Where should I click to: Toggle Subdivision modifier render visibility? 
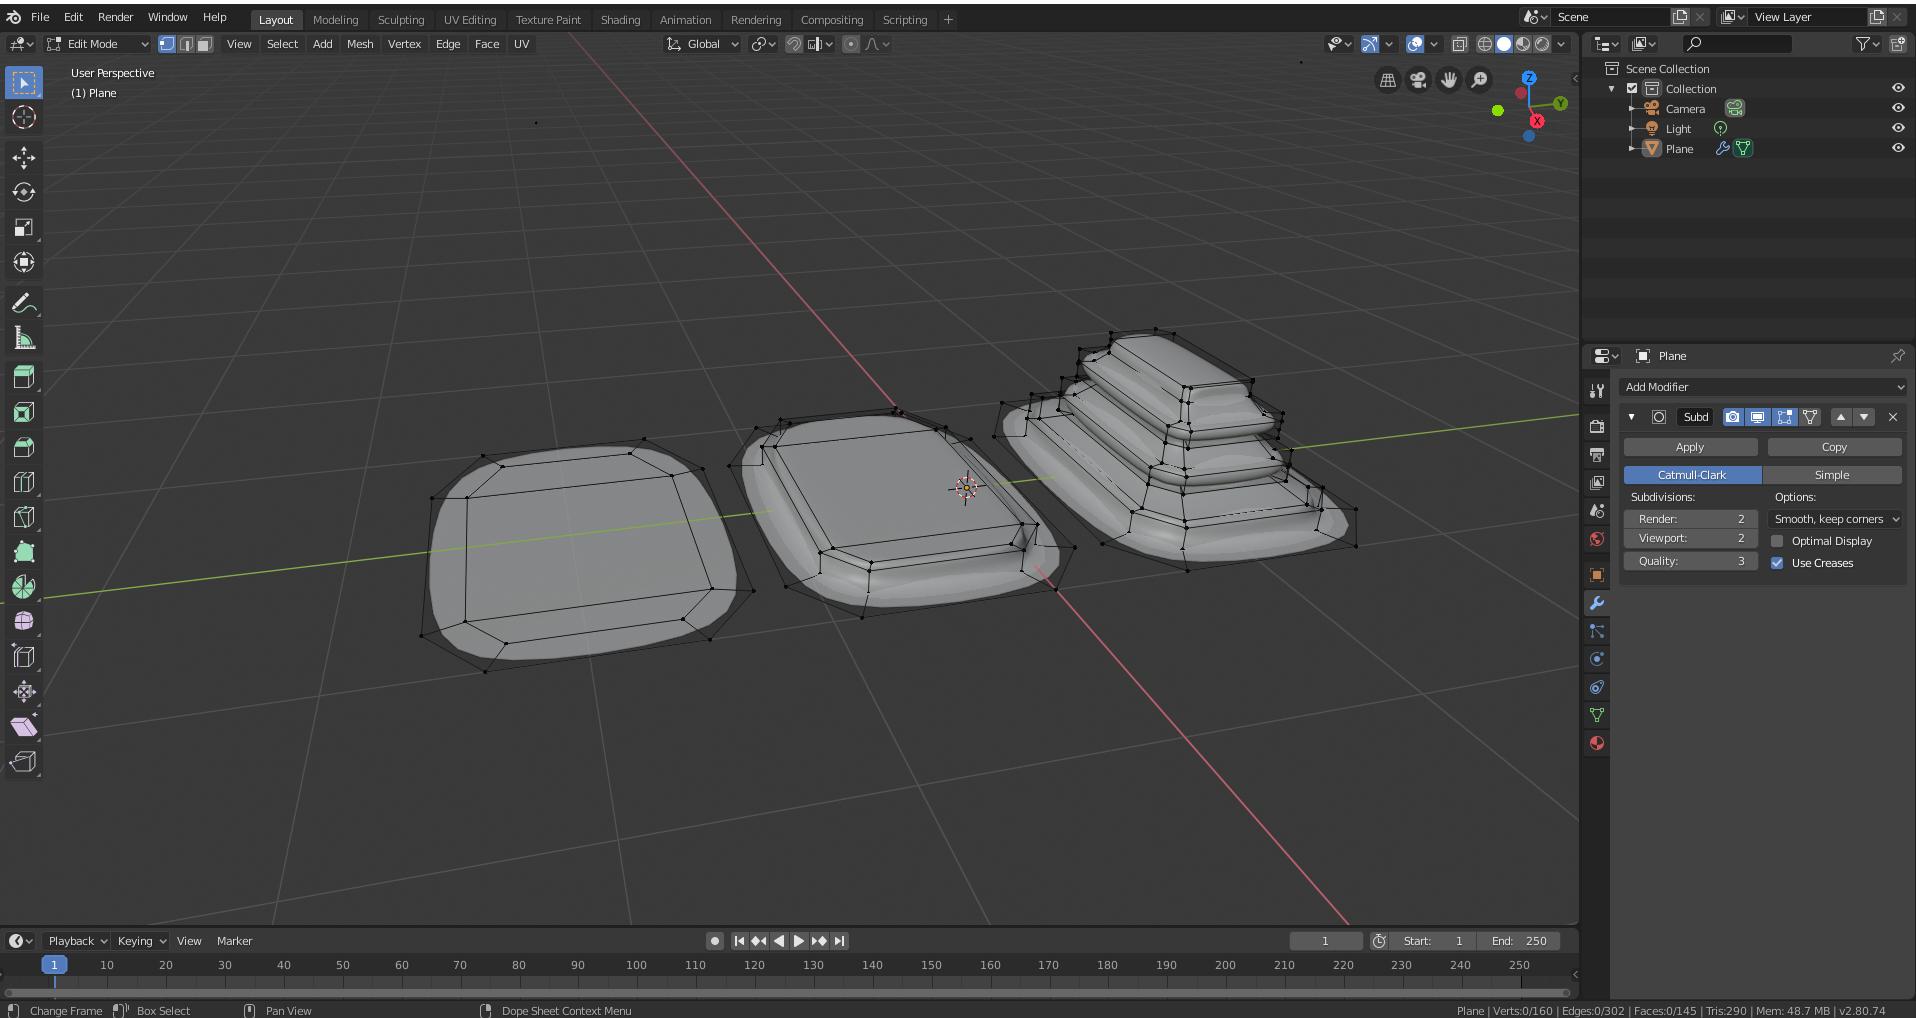pos(1732,417)
